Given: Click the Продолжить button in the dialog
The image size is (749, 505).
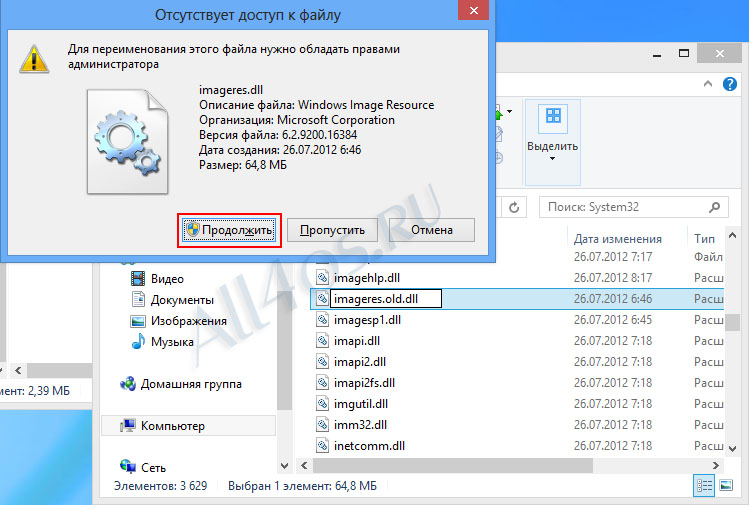Looking at the screenshot, I should 229,230.
